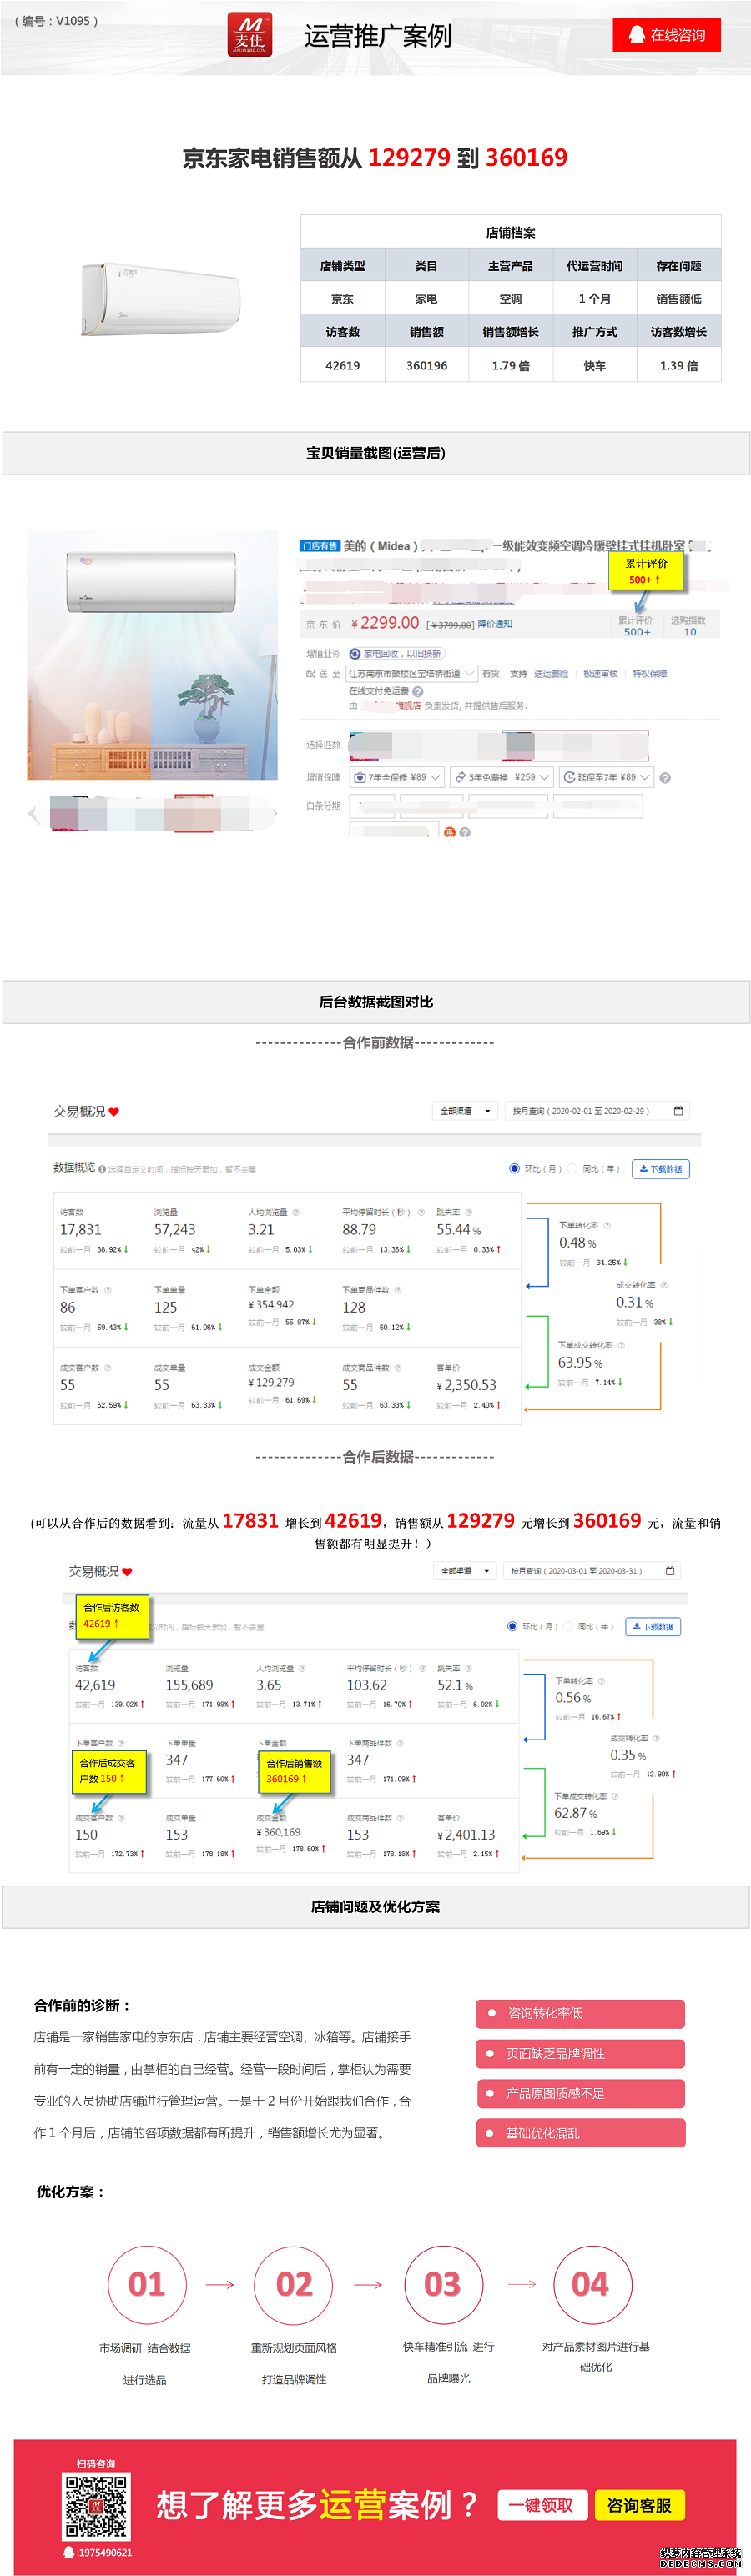Click help icon beside 成交转化率 0.35%
The width and height of the screenshot is (751, 2576).
[x=656, y=1739]
